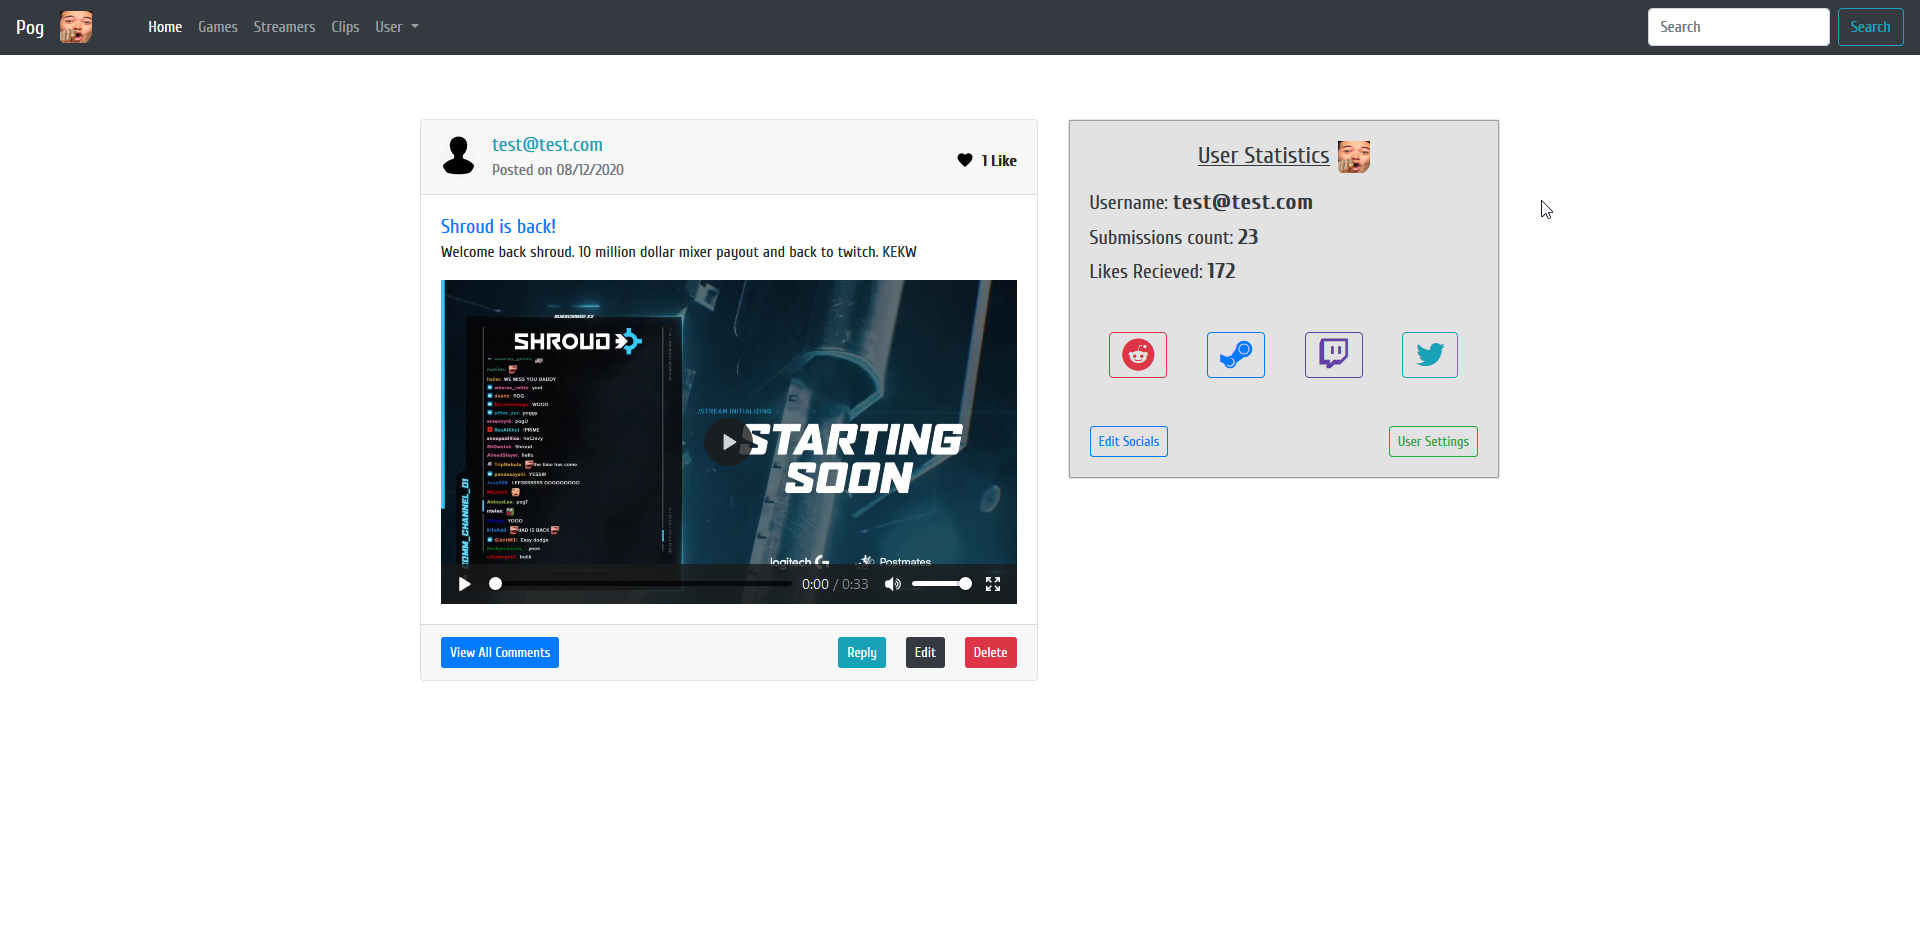Play the video from the control bar
This screenshot has width=1920, height=935.
click(x=464, y=584)
